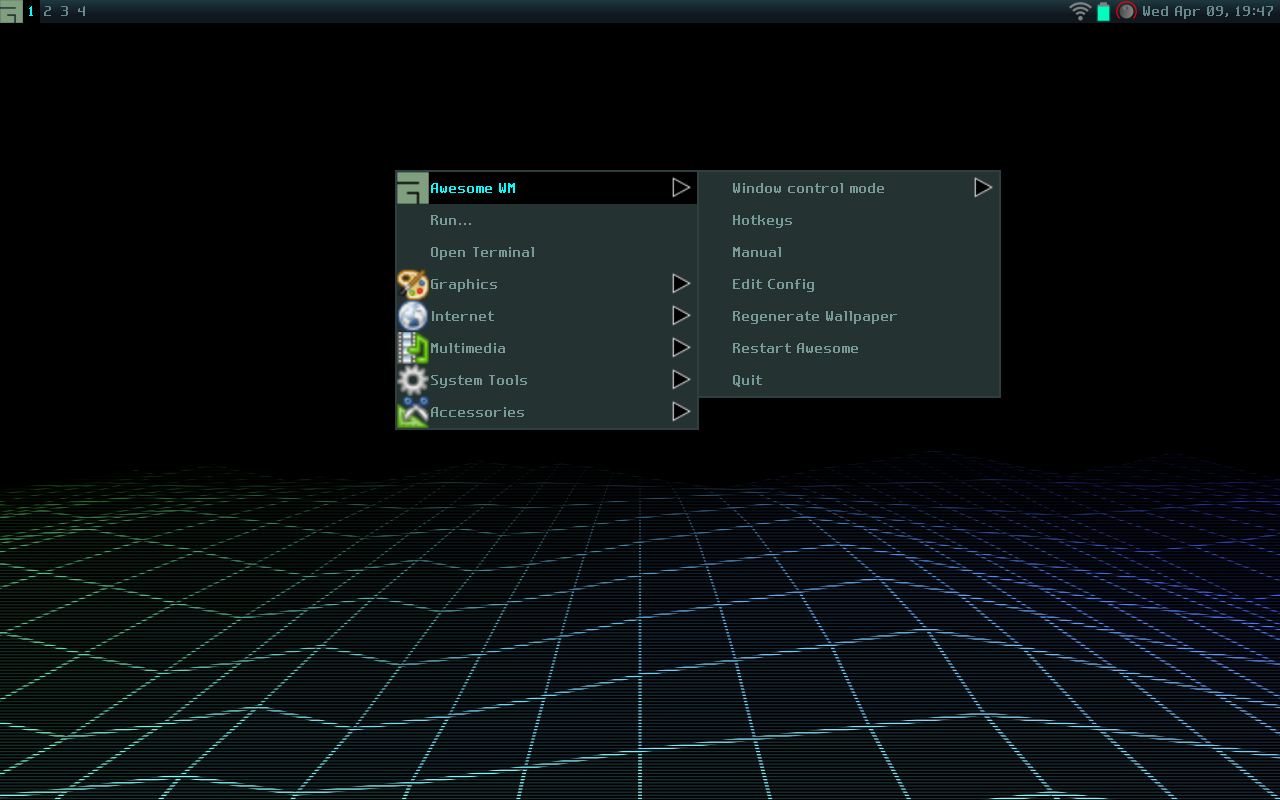Click Regenerate Wallpaper
The image size is (1280, 800).
849,316
